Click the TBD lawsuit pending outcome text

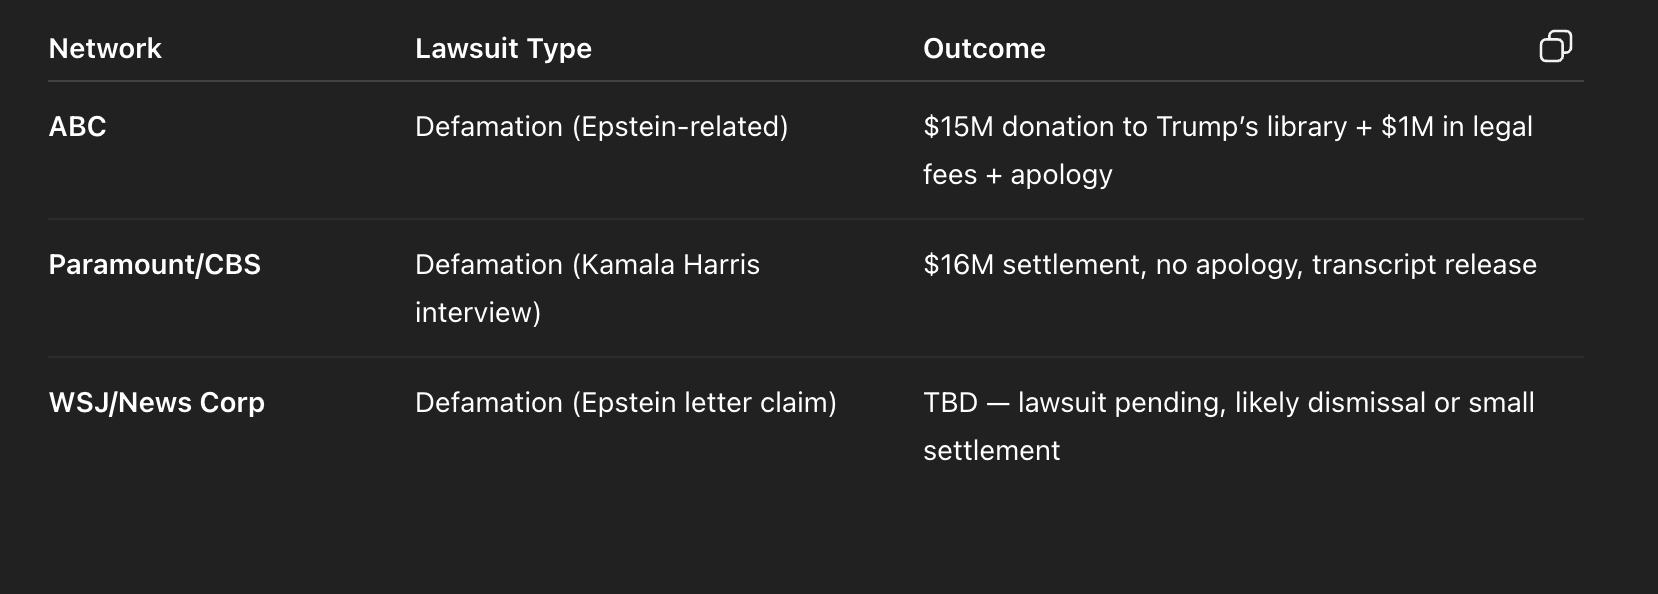pos(1229,426)
